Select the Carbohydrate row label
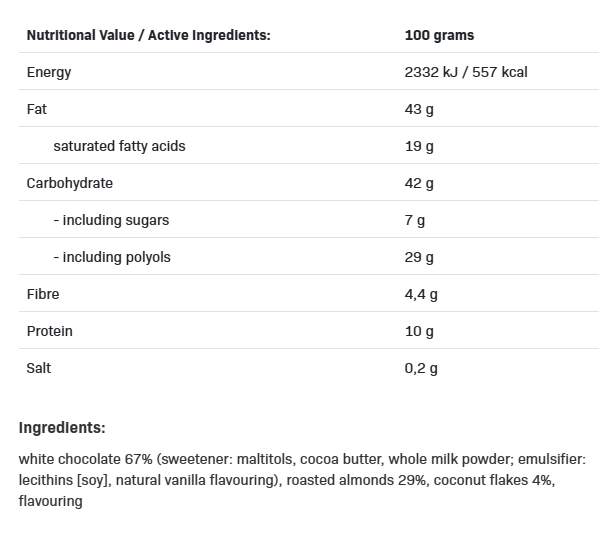 coord(69,183)
